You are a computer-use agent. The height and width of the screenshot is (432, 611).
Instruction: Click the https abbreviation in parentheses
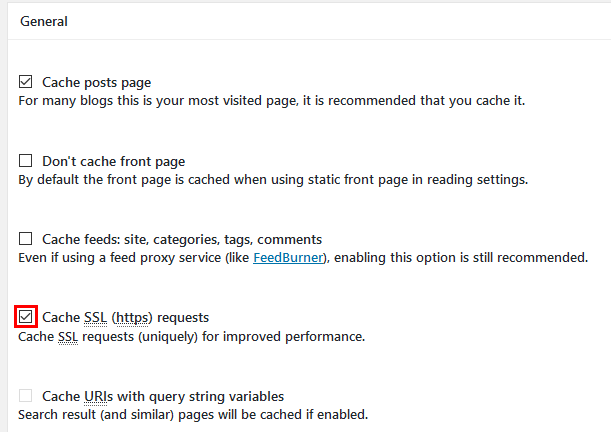pyautogui.click(x=131, y=317)
